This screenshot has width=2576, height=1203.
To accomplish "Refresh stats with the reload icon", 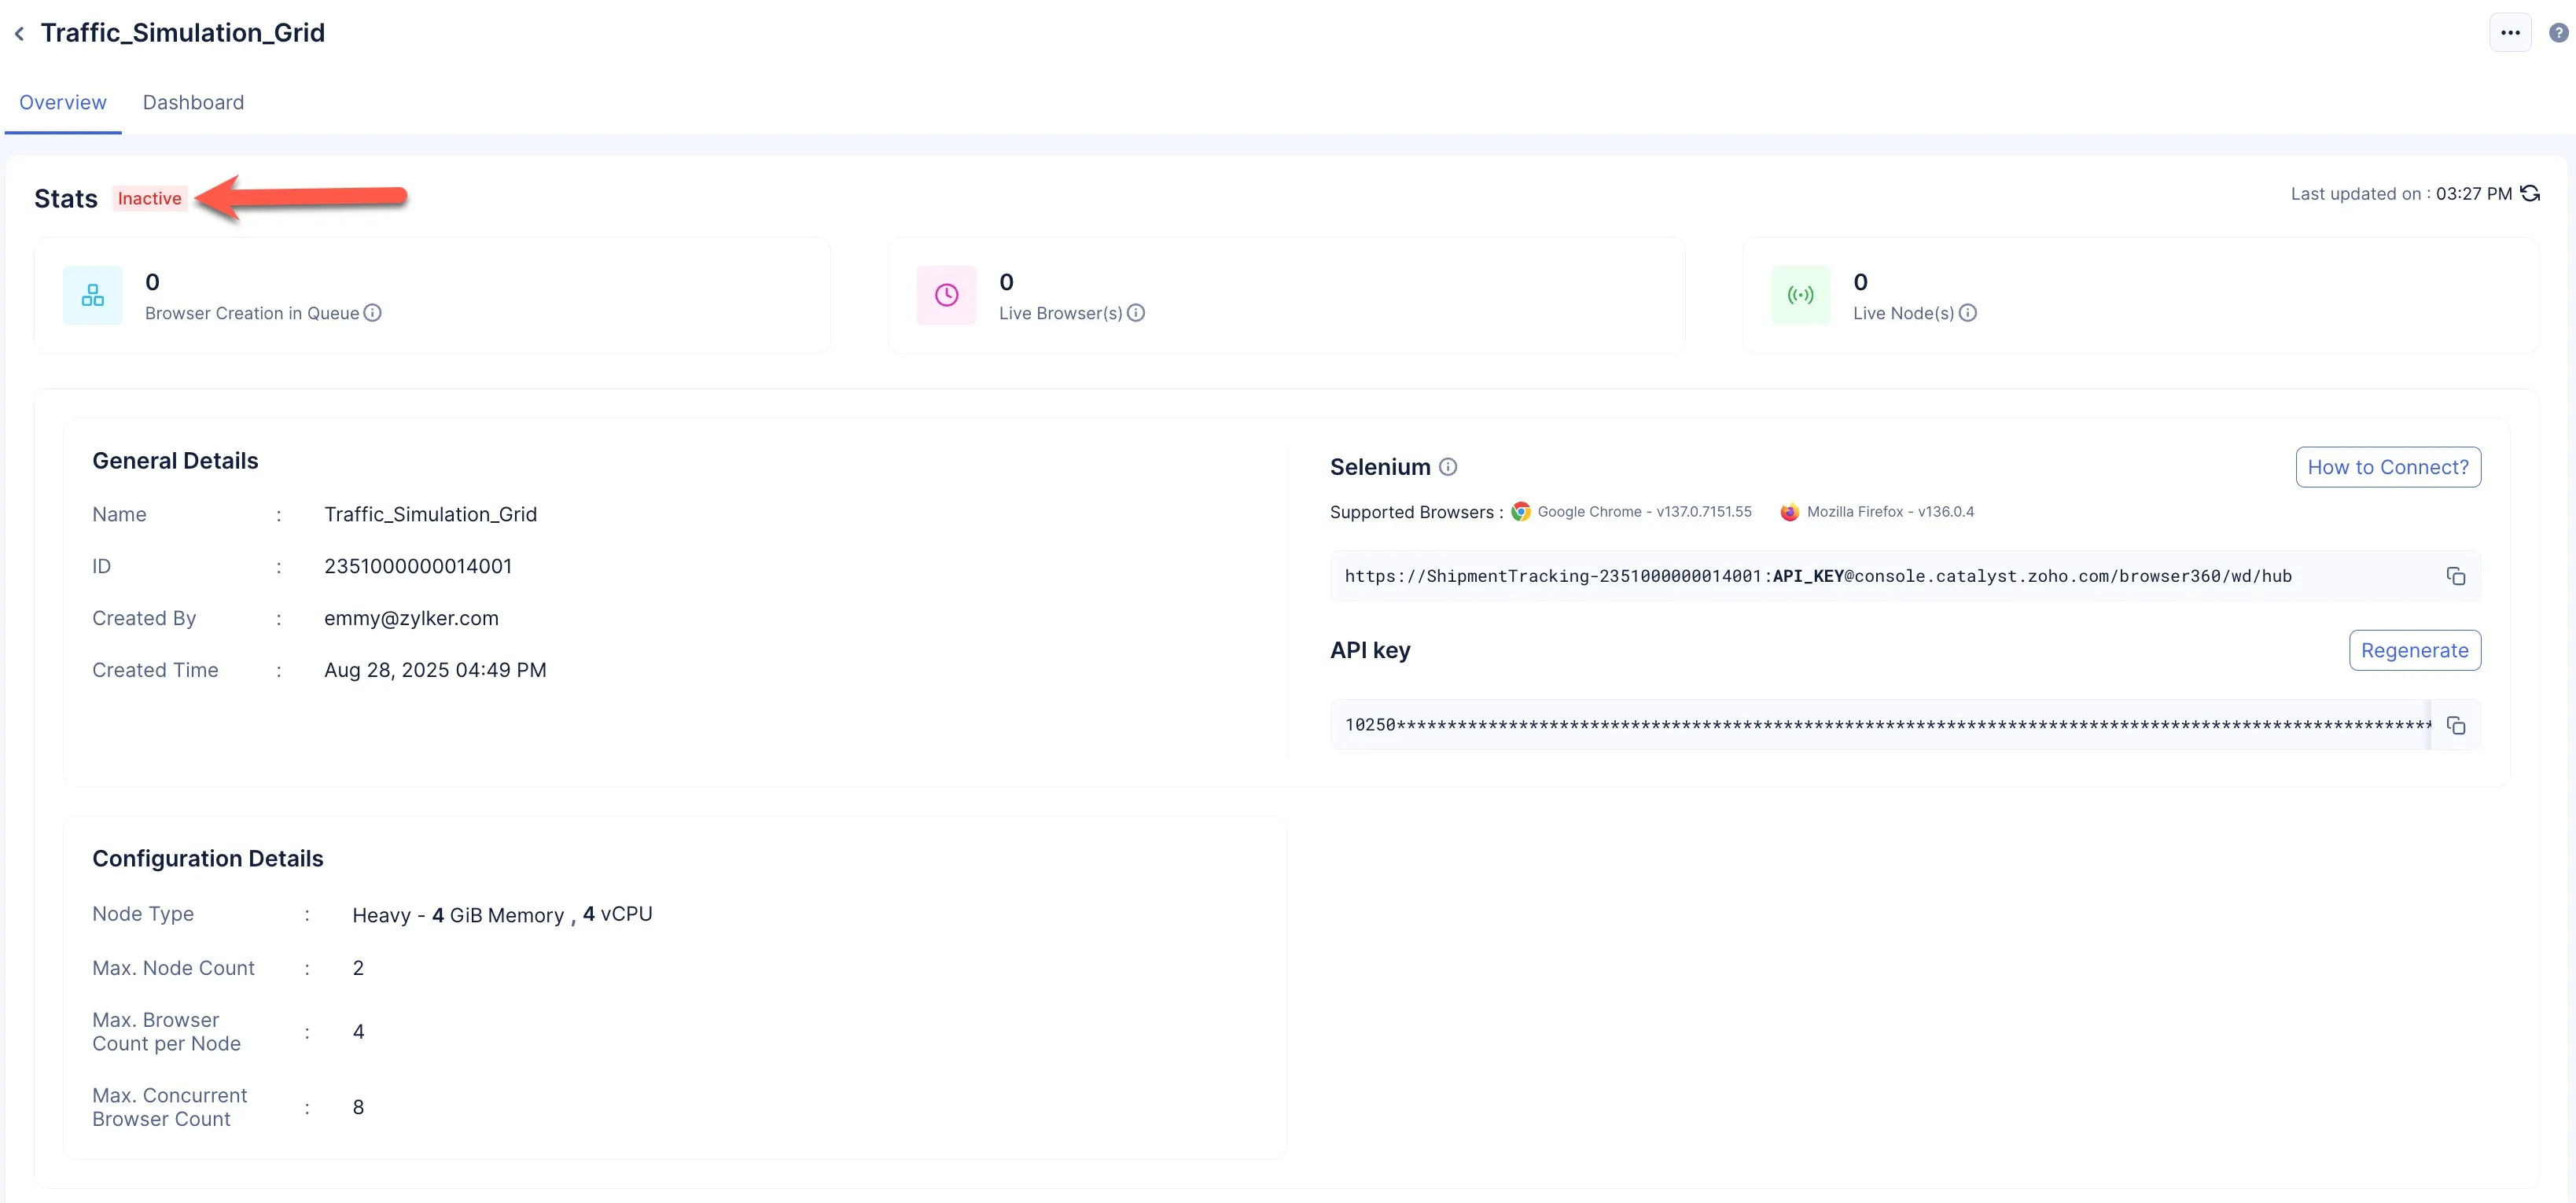I will pyautogui.click(x=2530, y=194).
